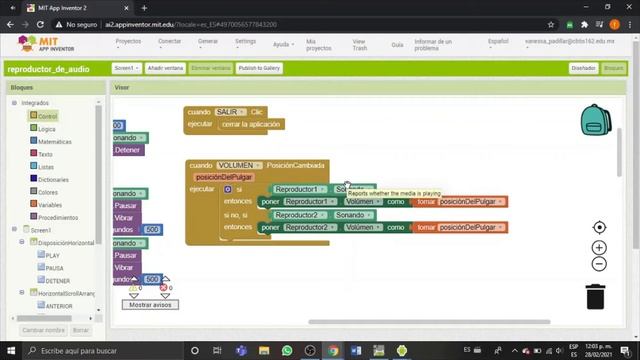Select the Colores blocks category
This screenshot has width=640, height=360.
tap(44, 192)
